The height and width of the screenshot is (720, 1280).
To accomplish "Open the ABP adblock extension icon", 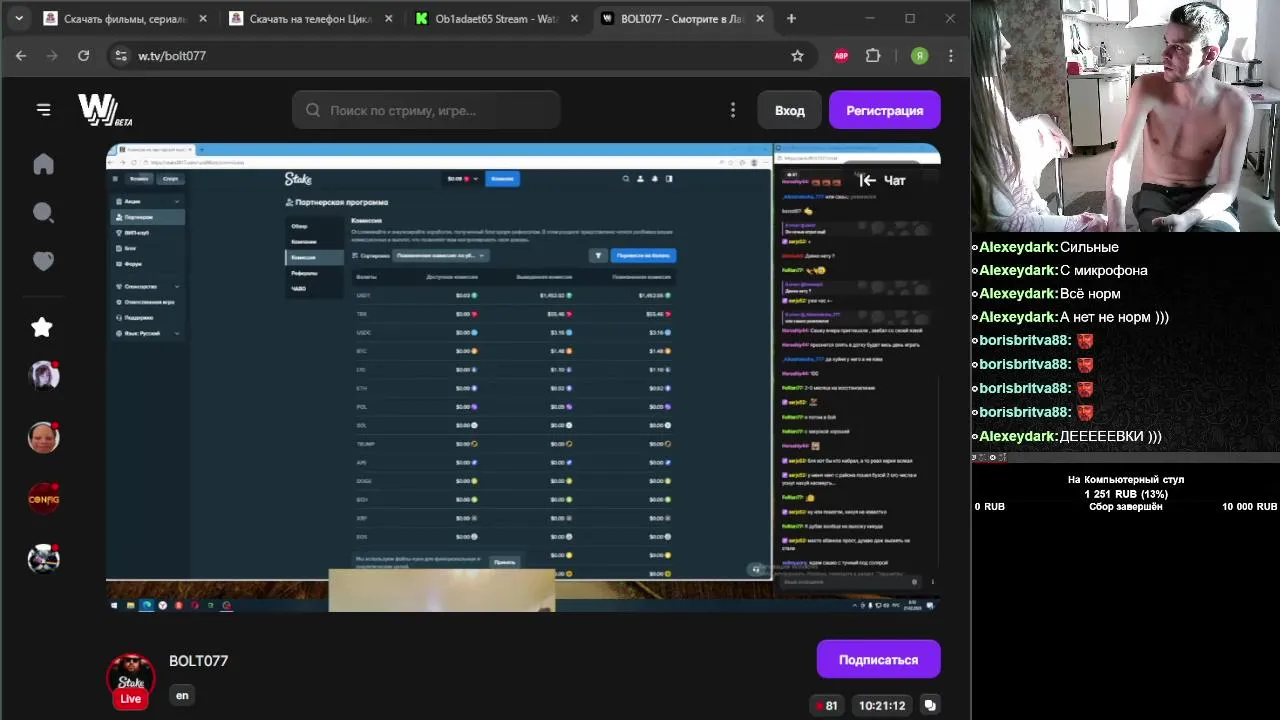I will (x=841, y=56).
